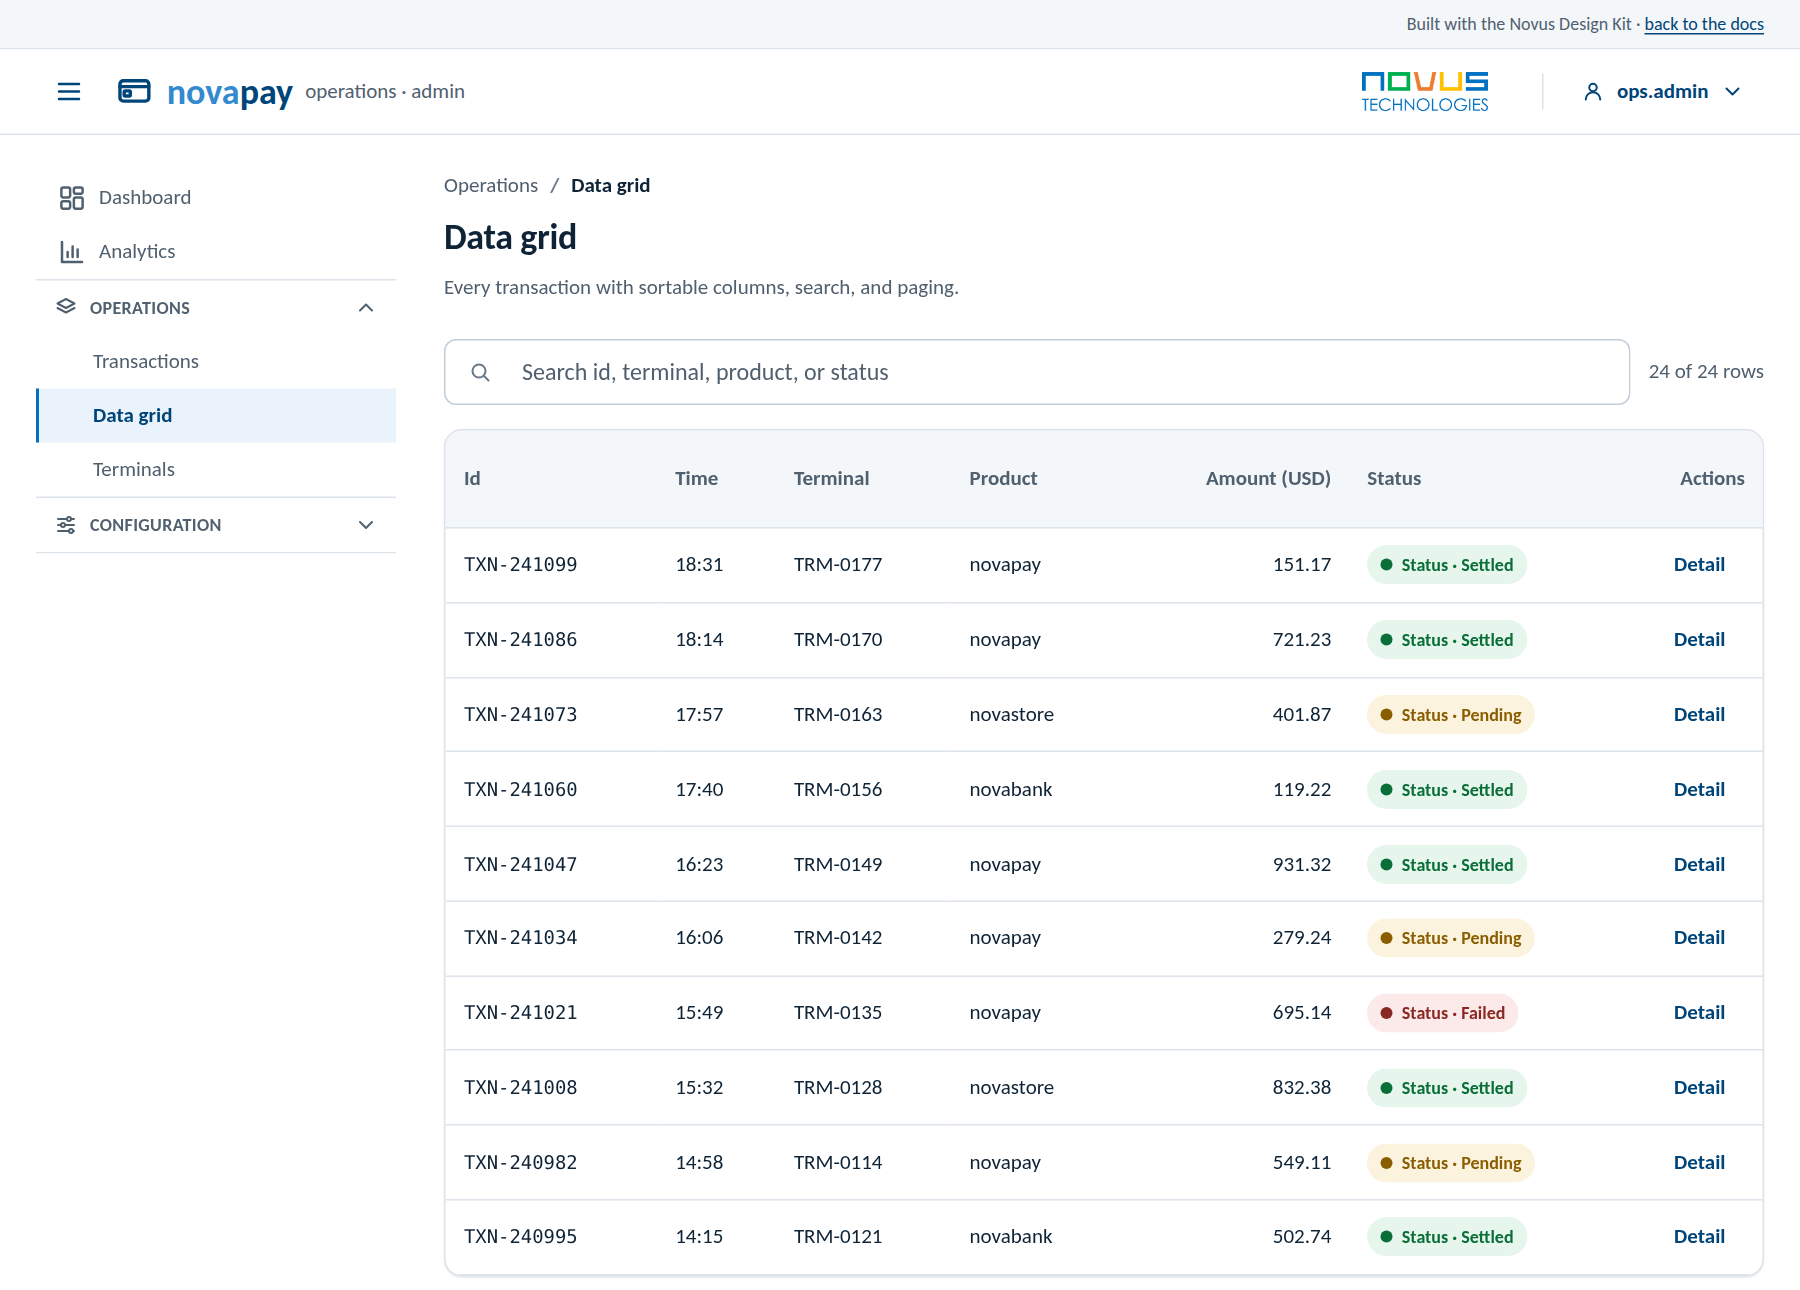Open Detail for TXN-240995
The width and height of the screenshot is (1800, 1290).
pos(1699,1237)
